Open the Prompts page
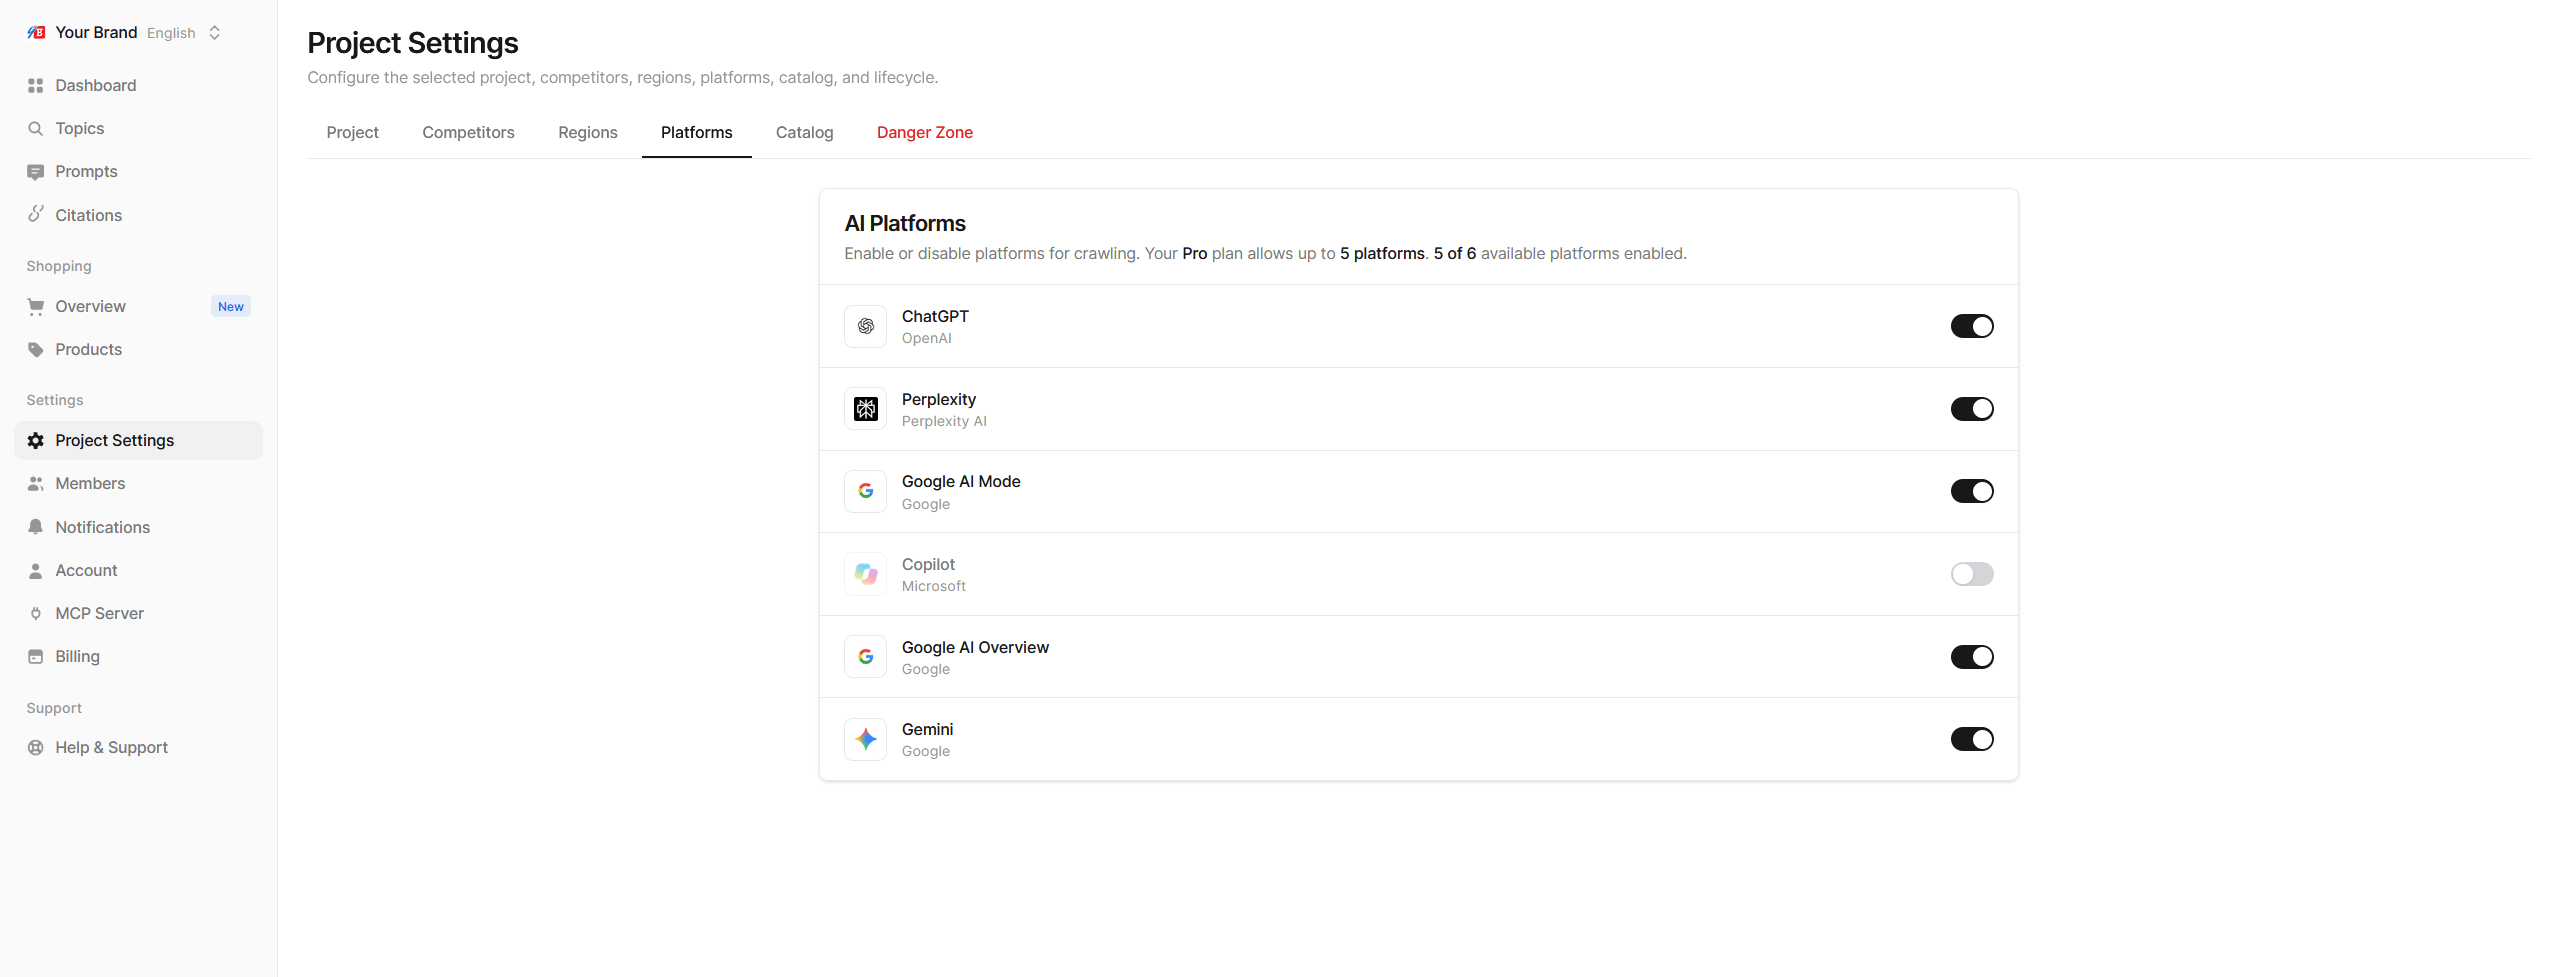Viewport: 2559px width, 977px height. [138, 172]
